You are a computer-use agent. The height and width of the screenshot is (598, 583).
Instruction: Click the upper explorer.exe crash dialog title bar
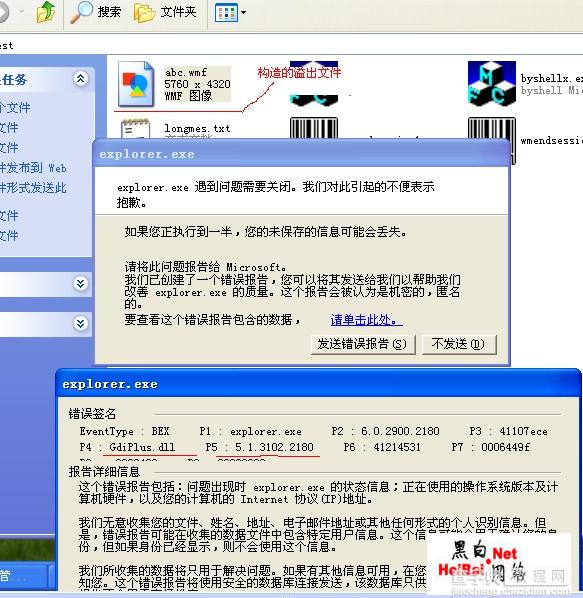tap(301, 154)
